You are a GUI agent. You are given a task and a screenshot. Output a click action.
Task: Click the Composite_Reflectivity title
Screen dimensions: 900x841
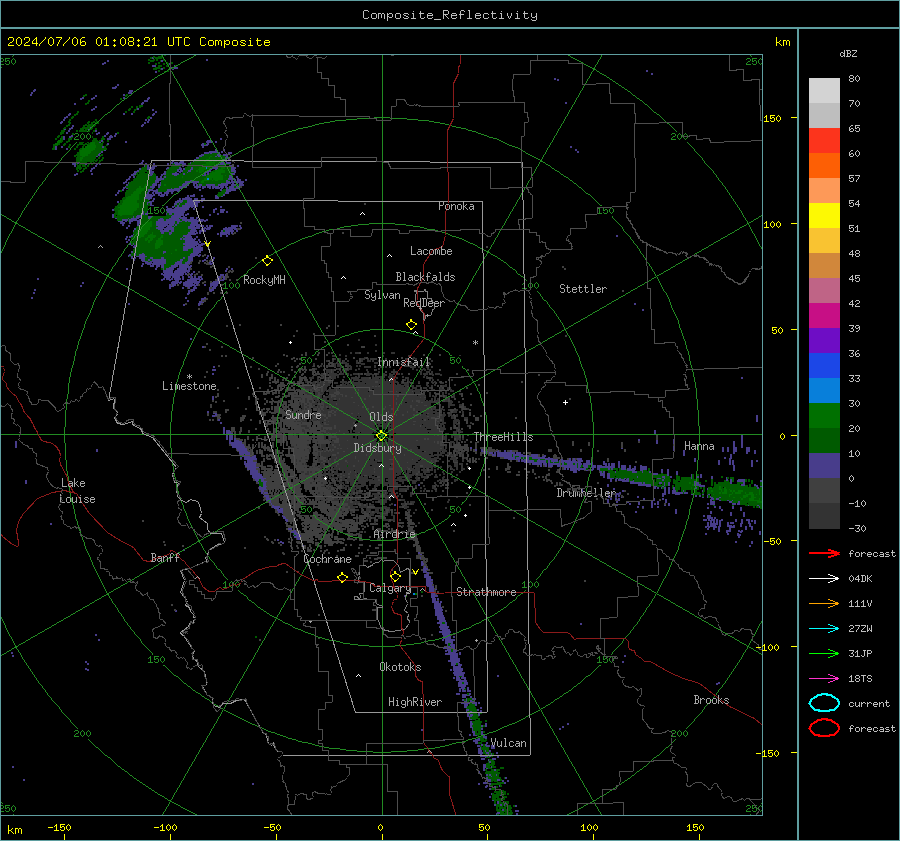[x=450, y=15]
